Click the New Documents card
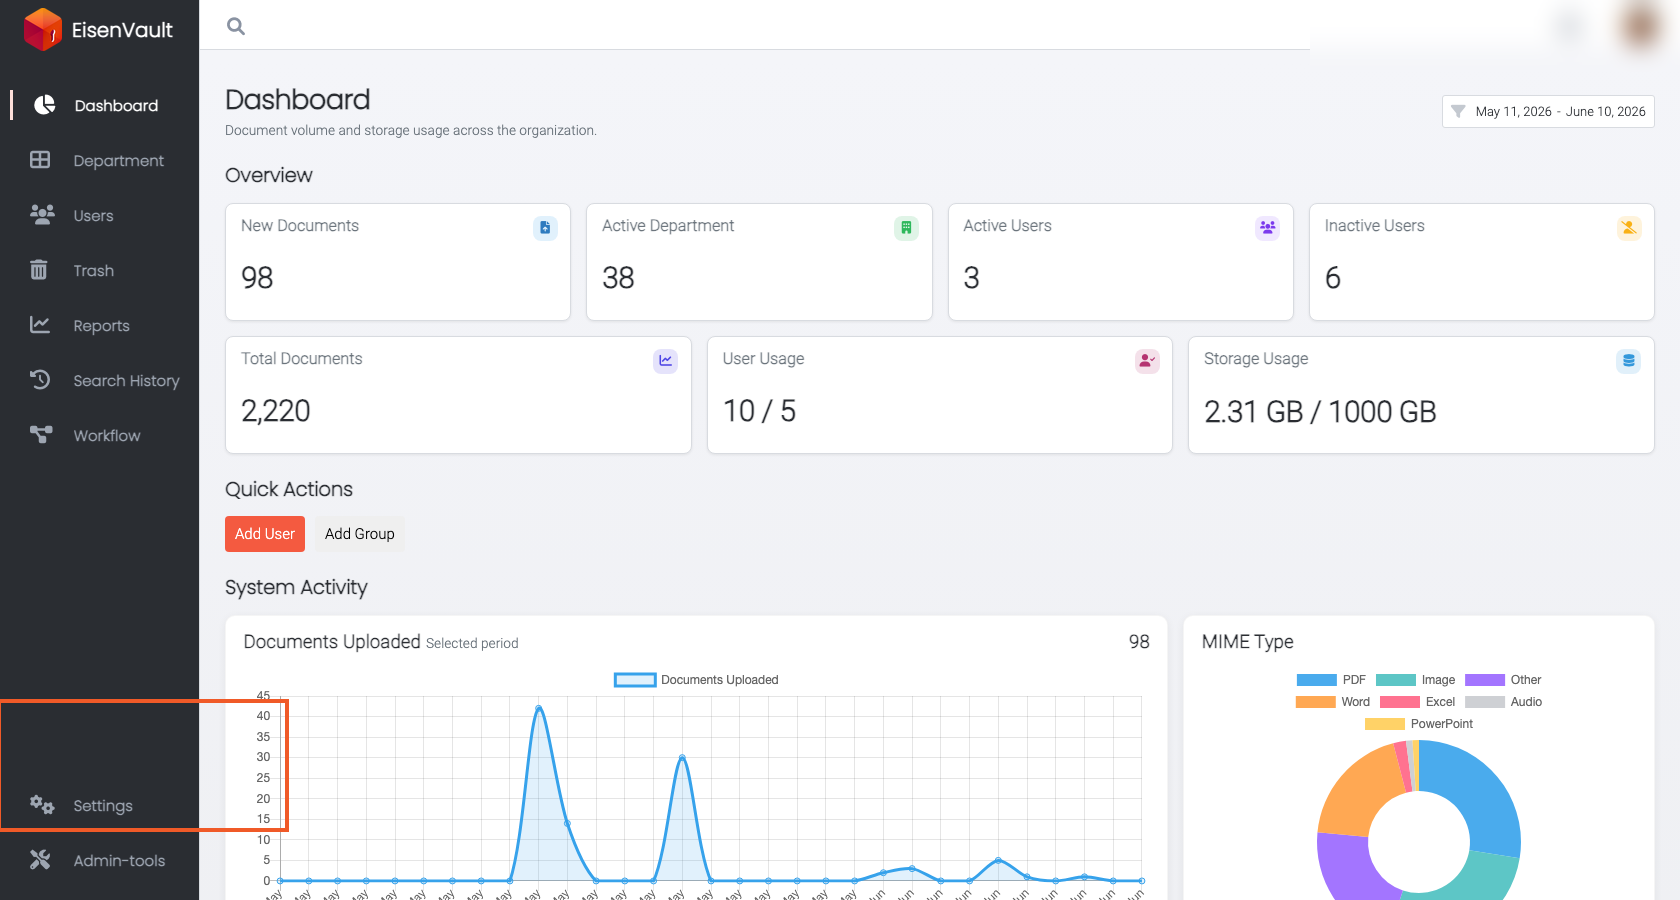The width and height of the screenshot is (1680, 900). click(398, 262)
